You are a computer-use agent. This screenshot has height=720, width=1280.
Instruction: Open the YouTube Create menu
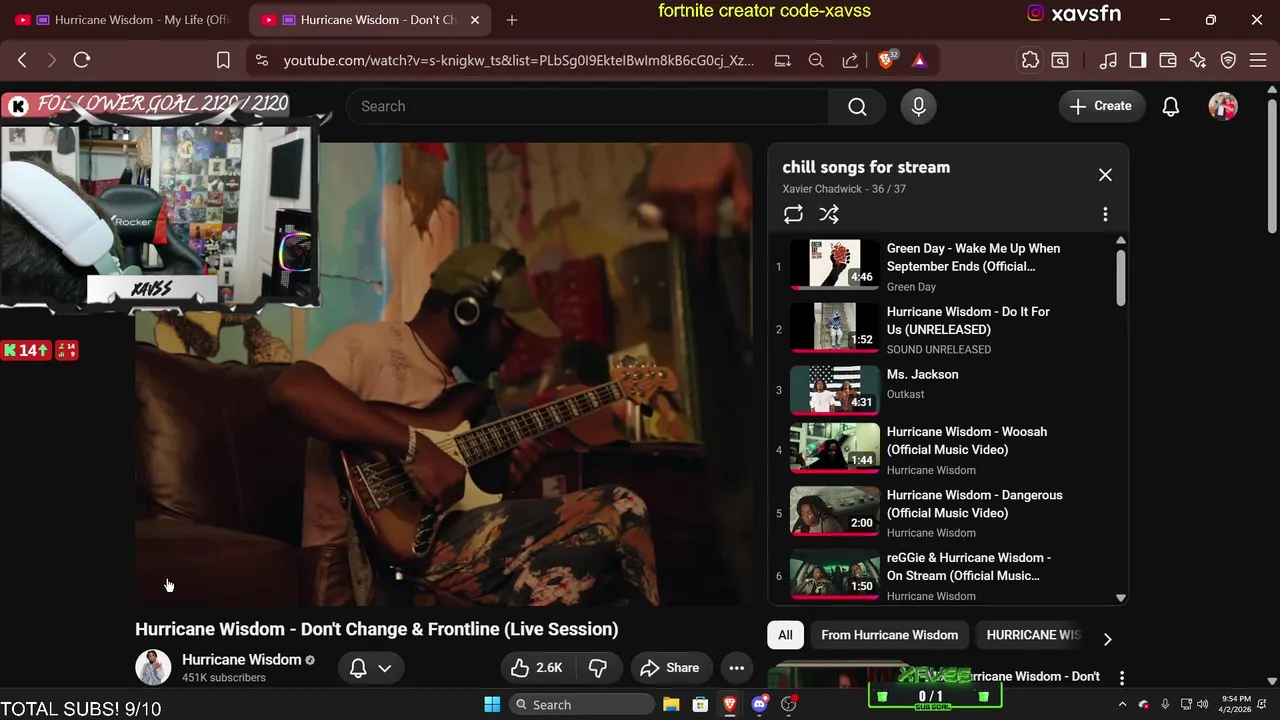(1101, 106)
